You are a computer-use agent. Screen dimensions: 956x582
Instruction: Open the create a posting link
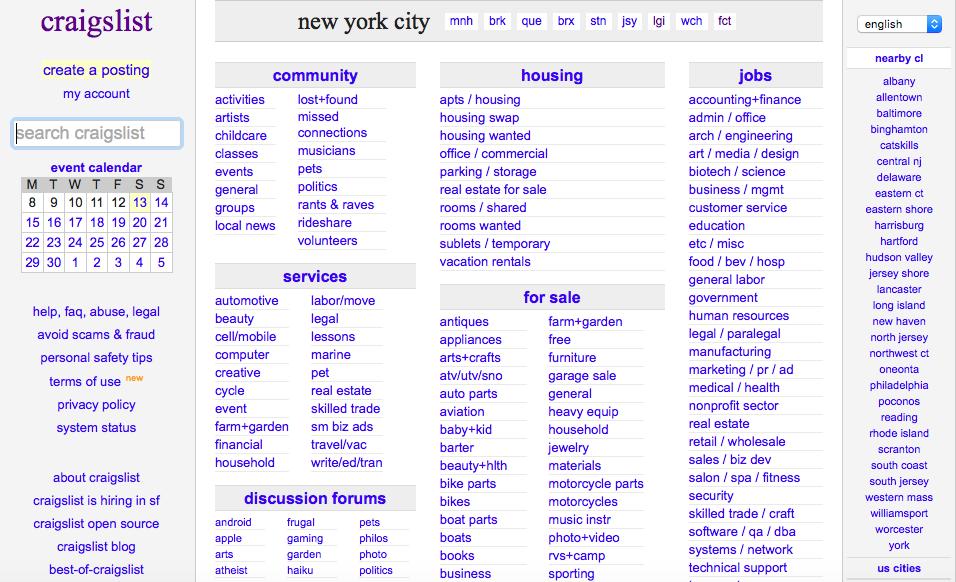click(x=96, y=70)
